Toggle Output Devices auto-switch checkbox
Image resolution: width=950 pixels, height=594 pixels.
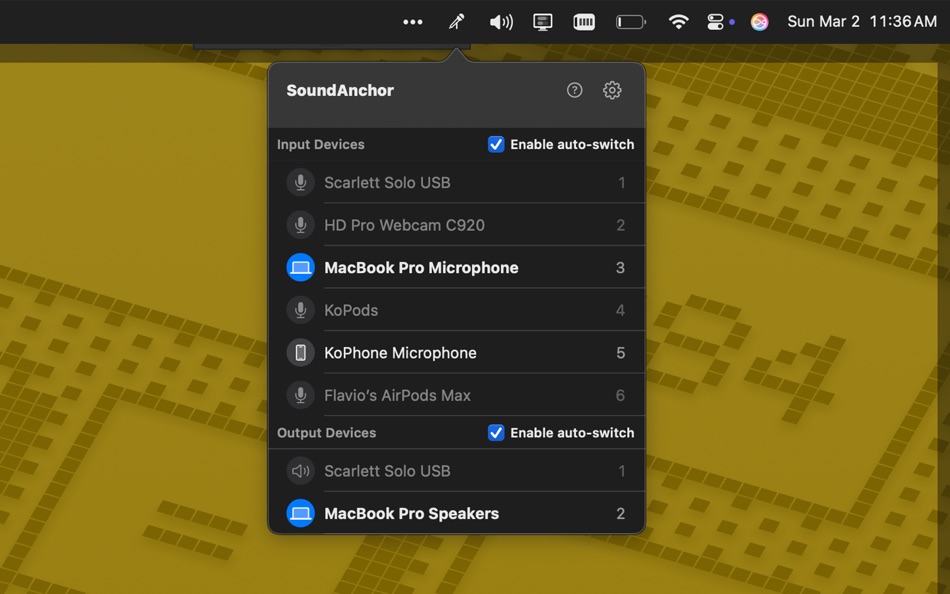pyautogui.click(x=496, y=433)
